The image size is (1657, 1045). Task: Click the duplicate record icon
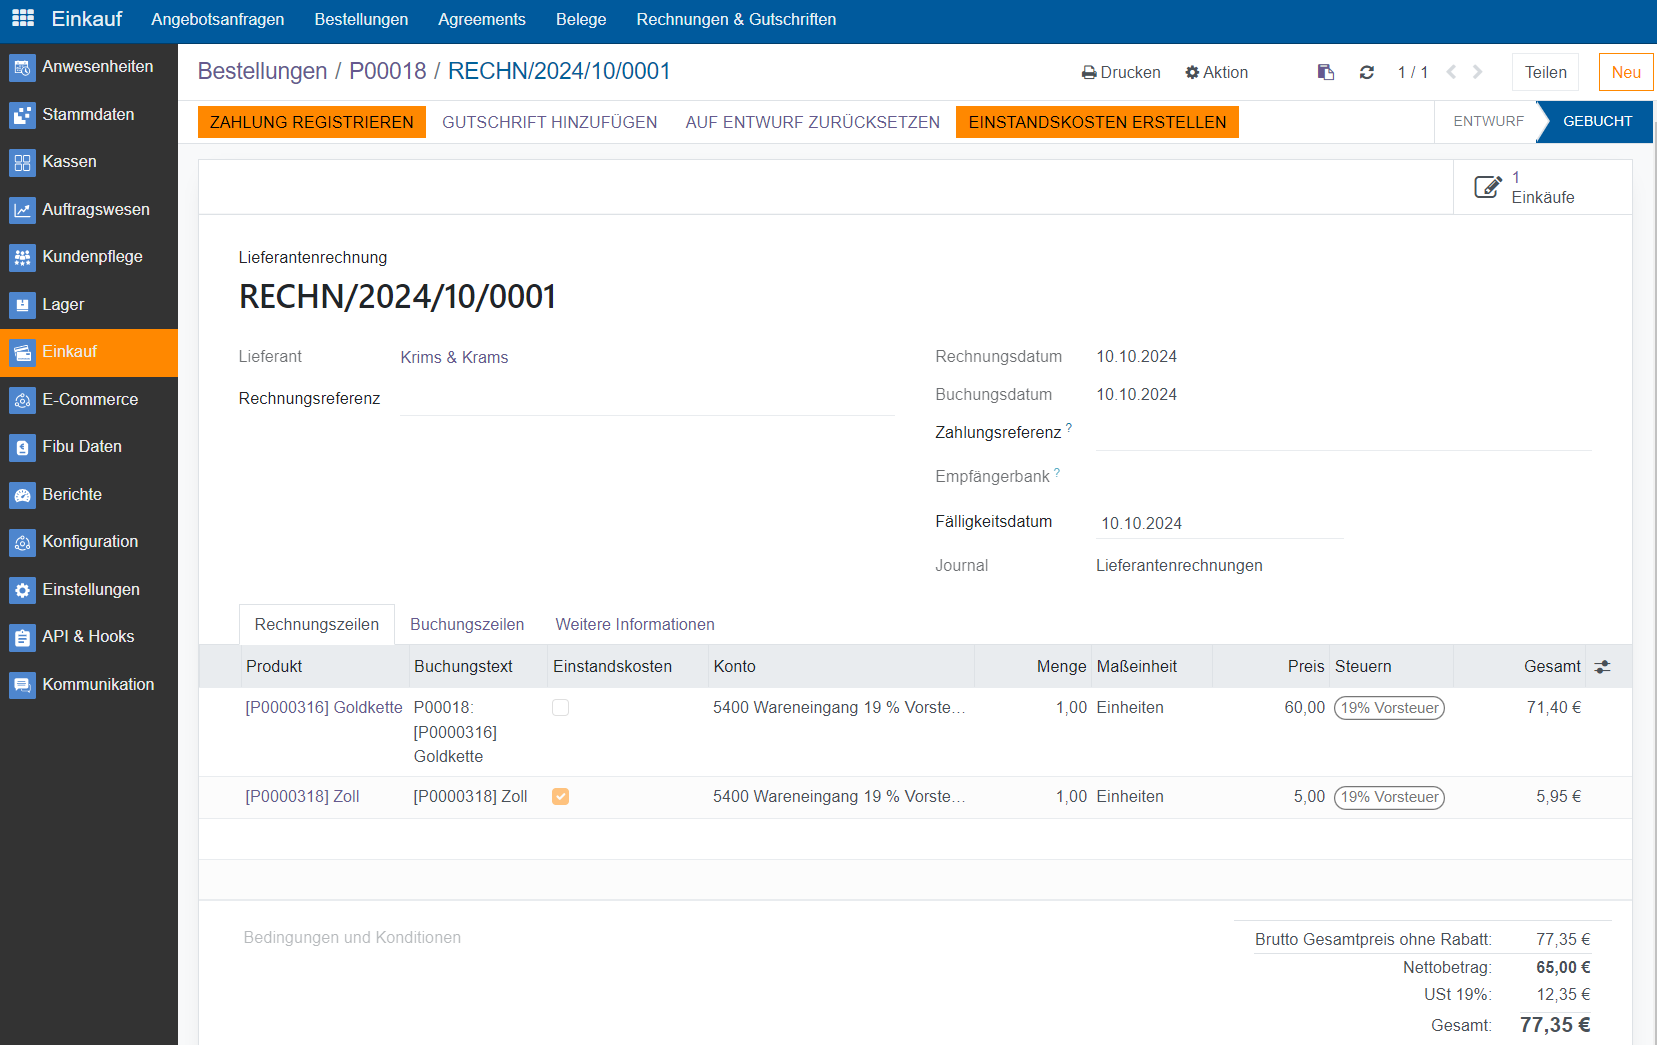coord(1326,72)
